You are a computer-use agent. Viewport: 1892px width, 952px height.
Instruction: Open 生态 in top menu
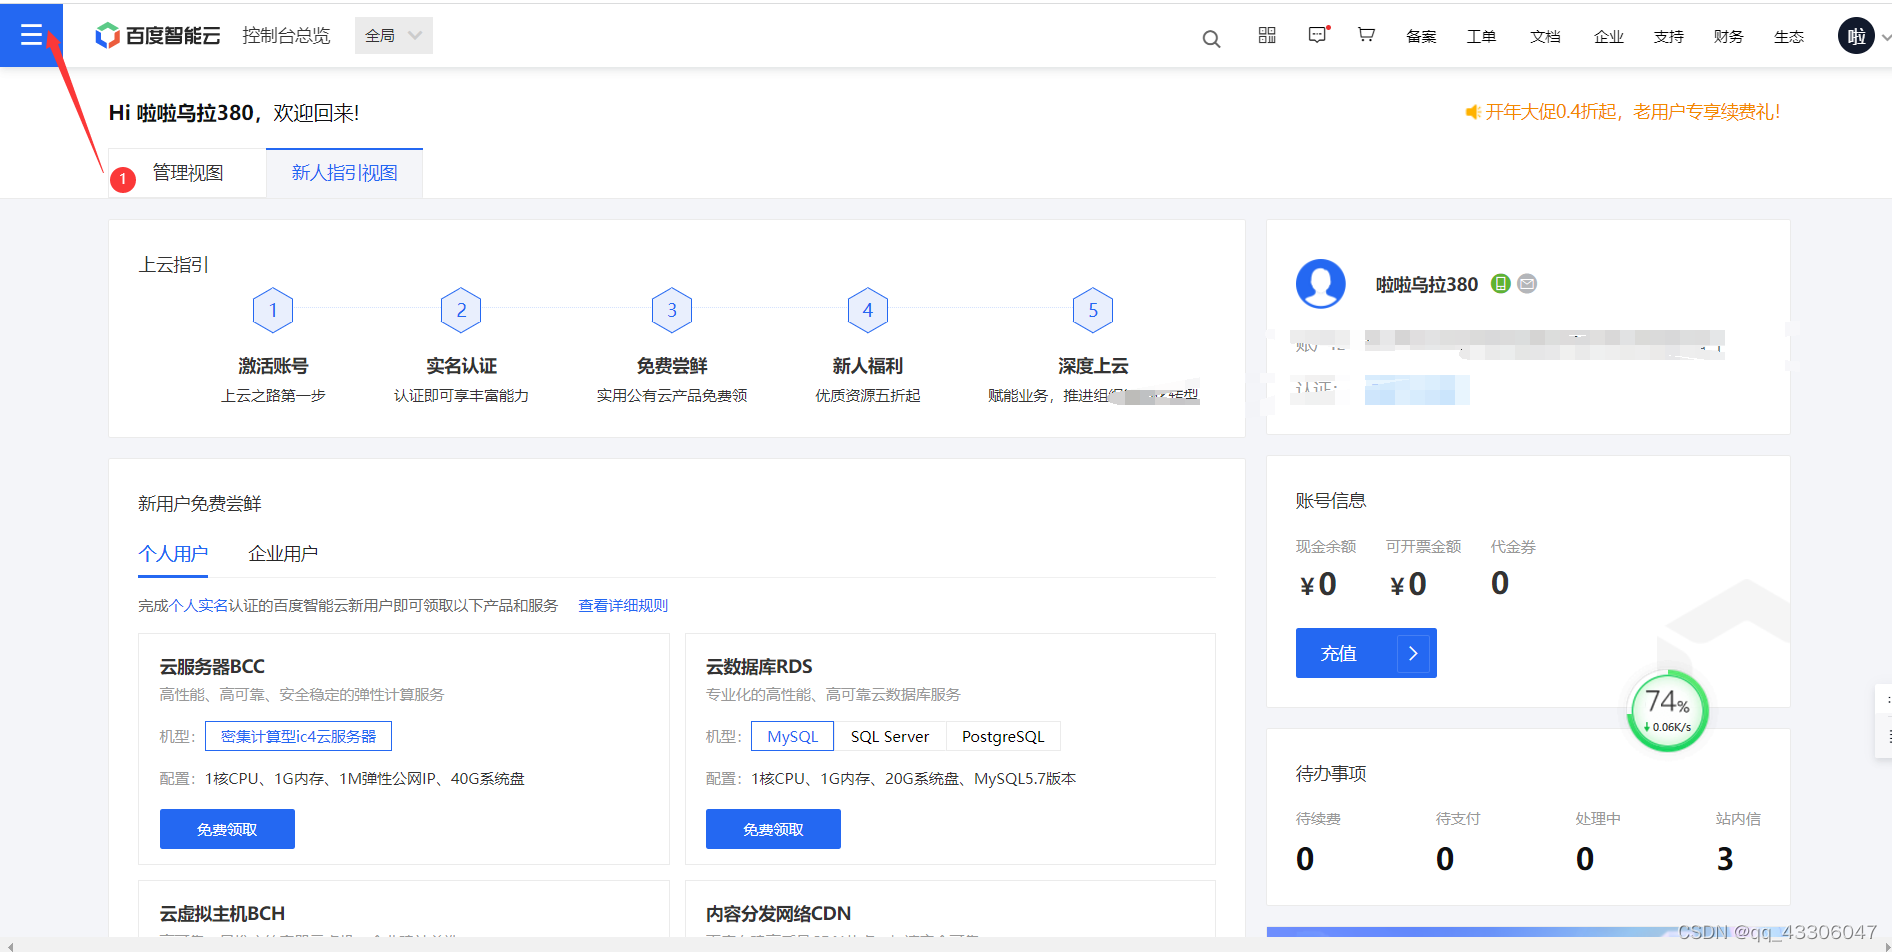1789,37
